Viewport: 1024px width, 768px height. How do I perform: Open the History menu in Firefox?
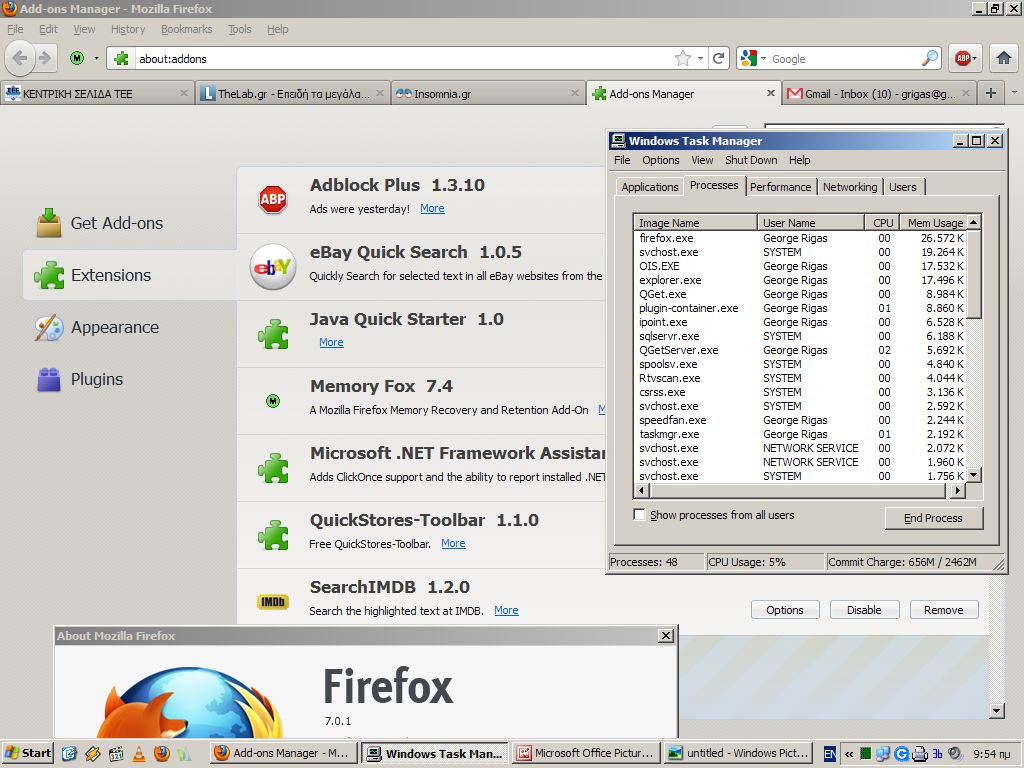128,29
